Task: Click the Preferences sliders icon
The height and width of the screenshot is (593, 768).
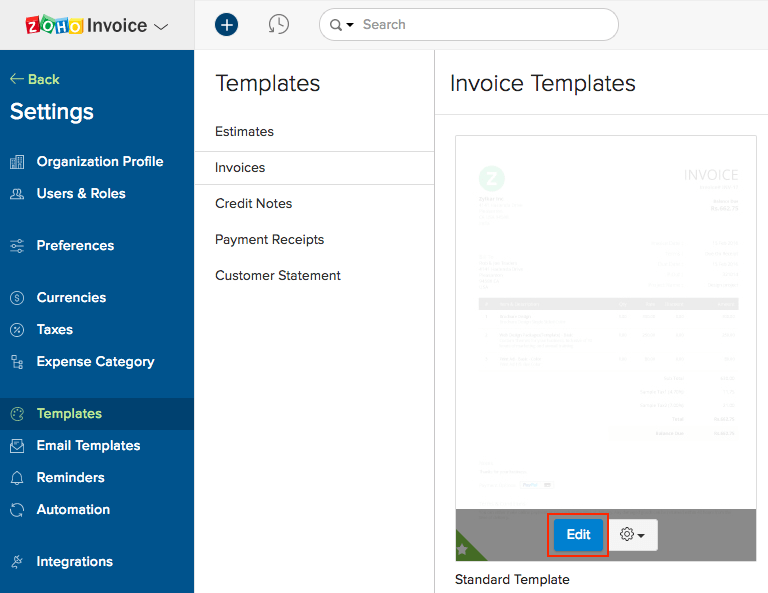Action: pyautogui.click(x=17, y=246)
